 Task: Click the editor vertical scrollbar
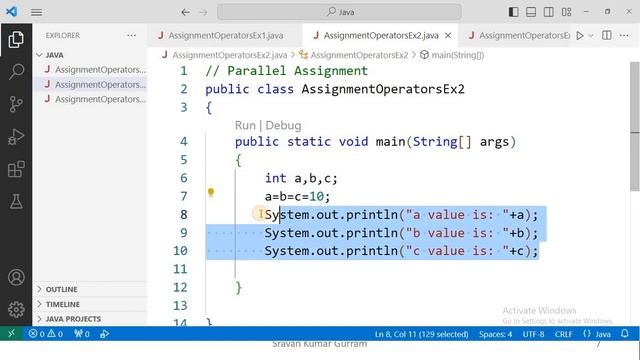(635, 127)
